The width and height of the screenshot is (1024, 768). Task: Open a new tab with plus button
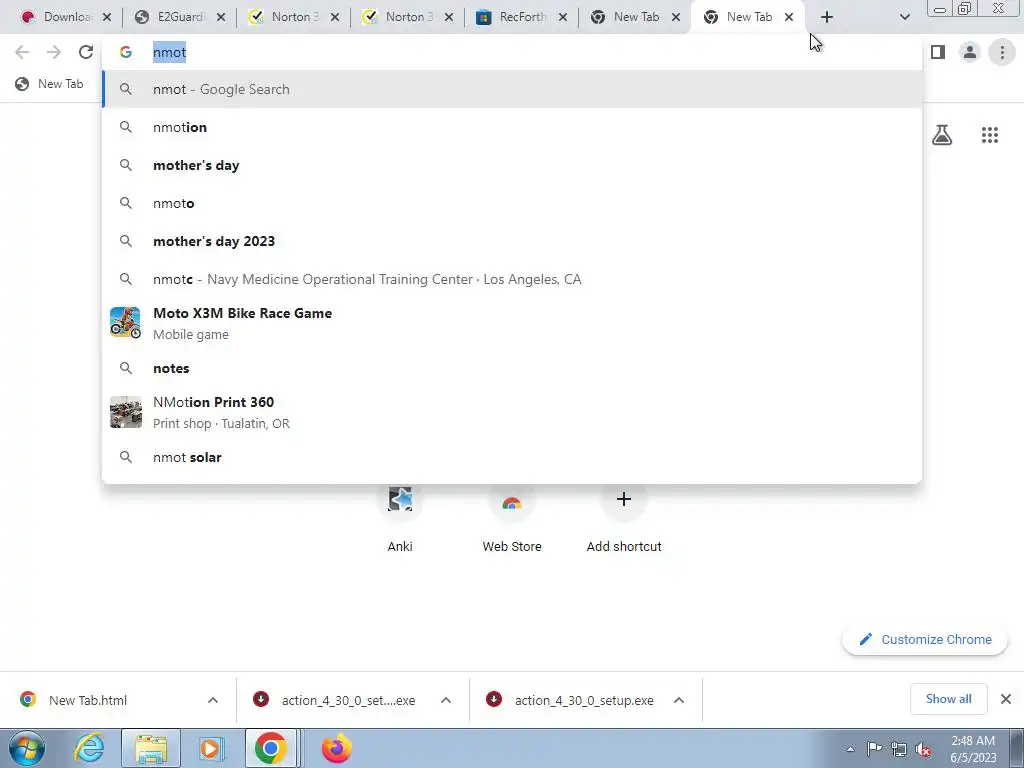click(x=827, y=18)
